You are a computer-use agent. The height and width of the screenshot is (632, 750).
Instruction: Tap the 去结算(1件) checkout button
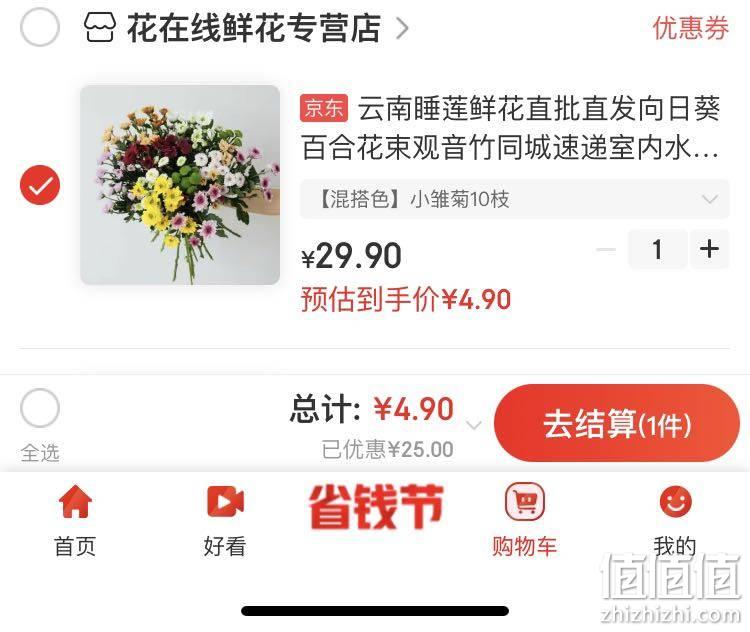click(617, 423)
